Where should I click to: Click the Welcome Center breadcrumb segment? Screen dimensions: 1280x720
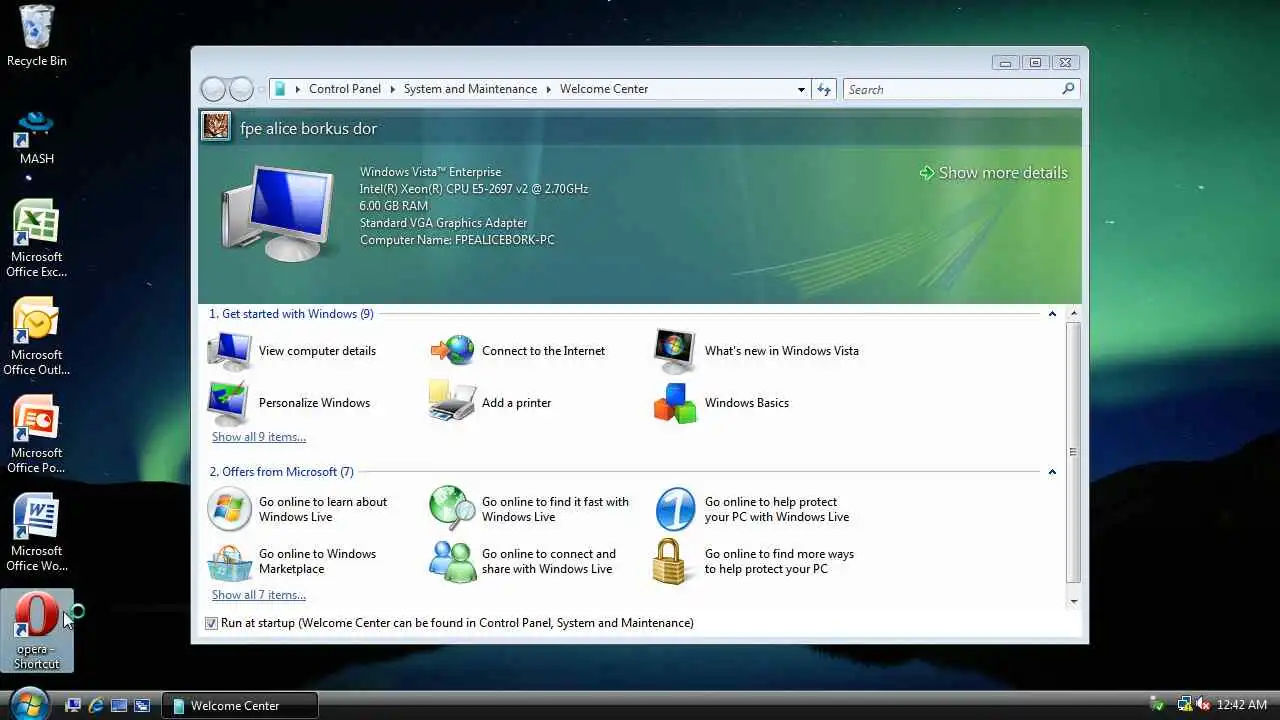pos(604,89)
